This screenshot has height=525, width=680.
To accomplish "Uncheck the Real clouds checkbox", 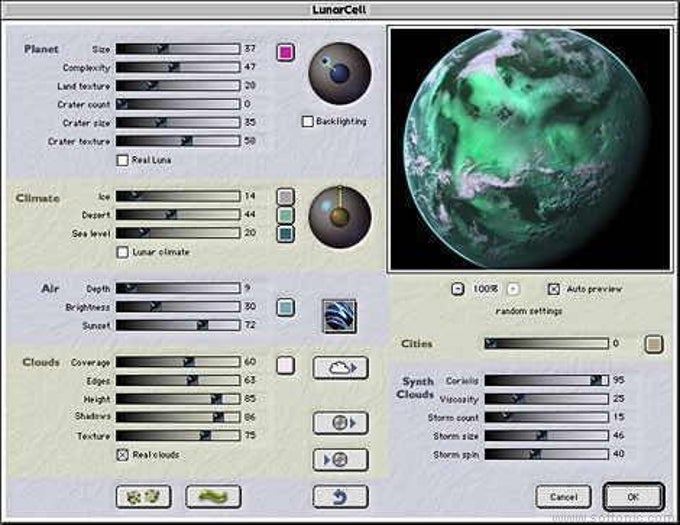I will point(123,455).
